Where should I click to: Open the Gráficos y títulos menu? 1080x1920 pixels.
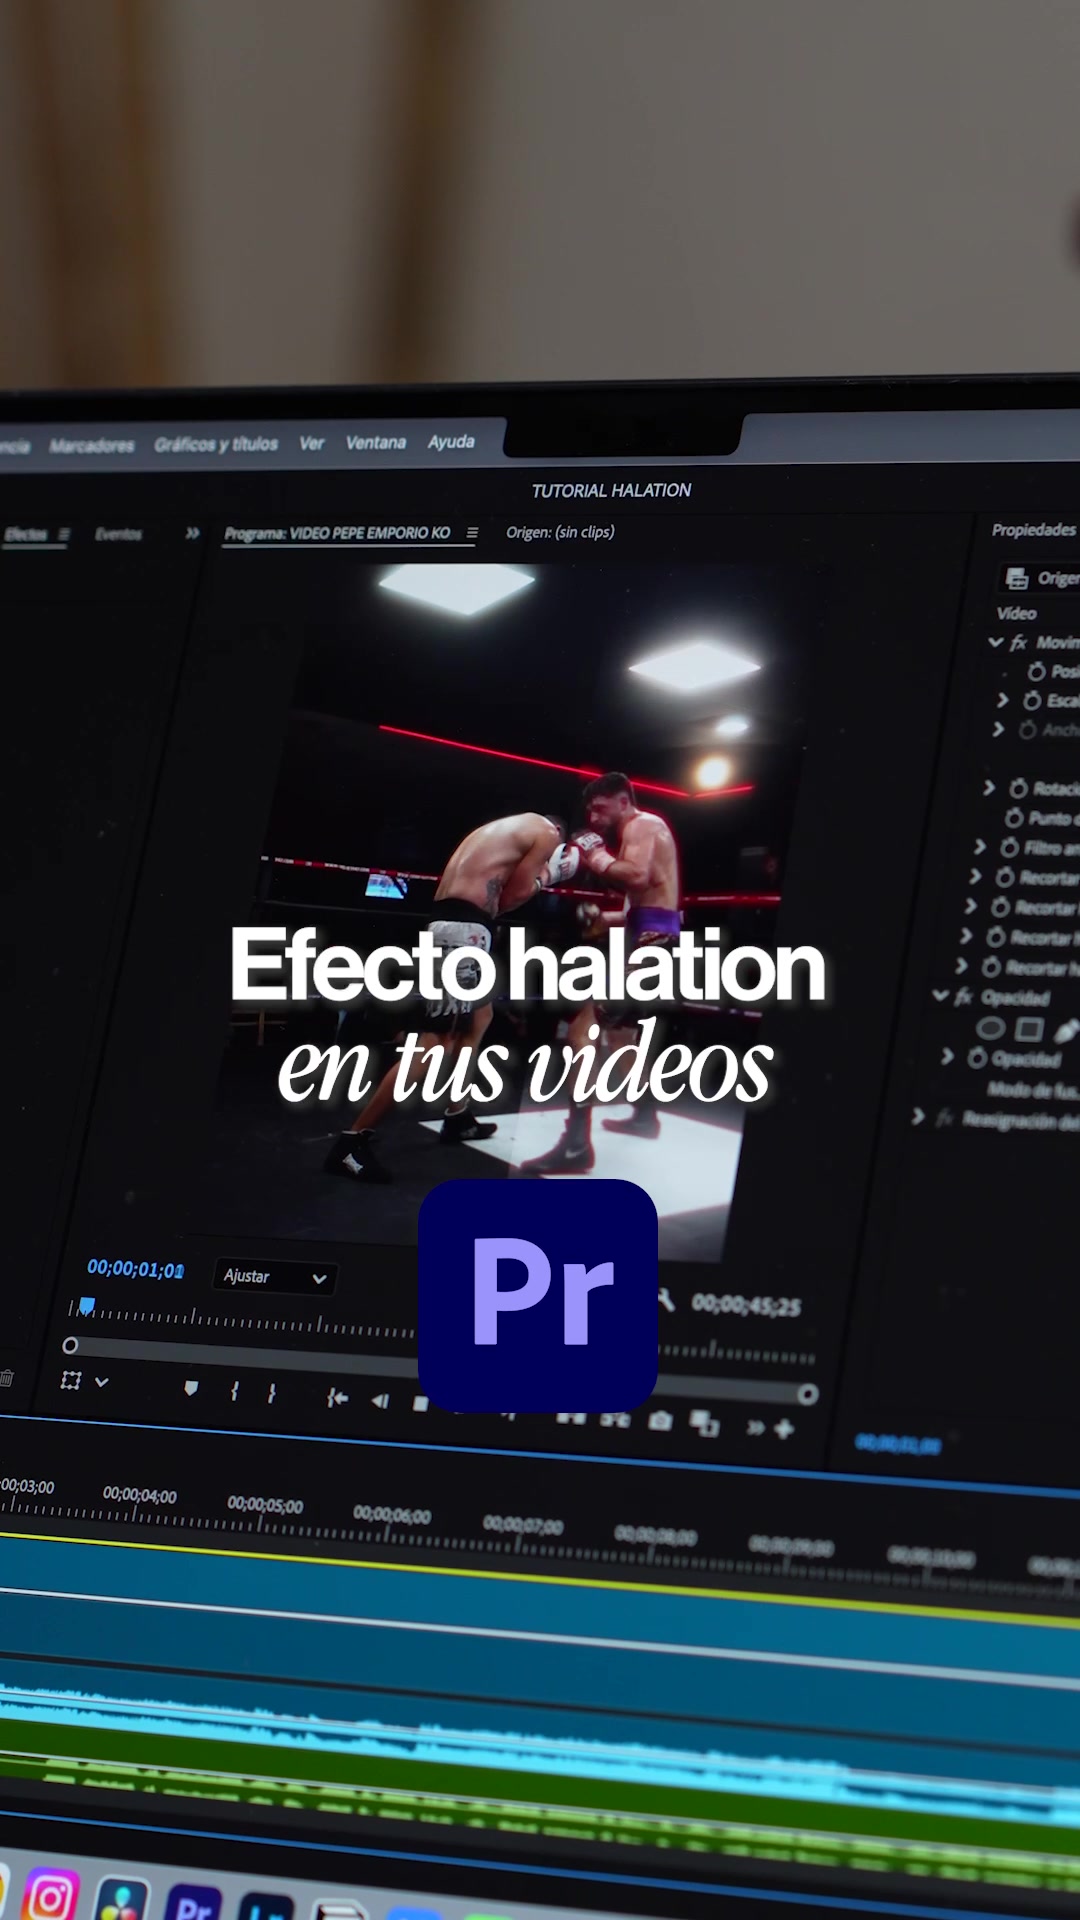click(216, 444)
